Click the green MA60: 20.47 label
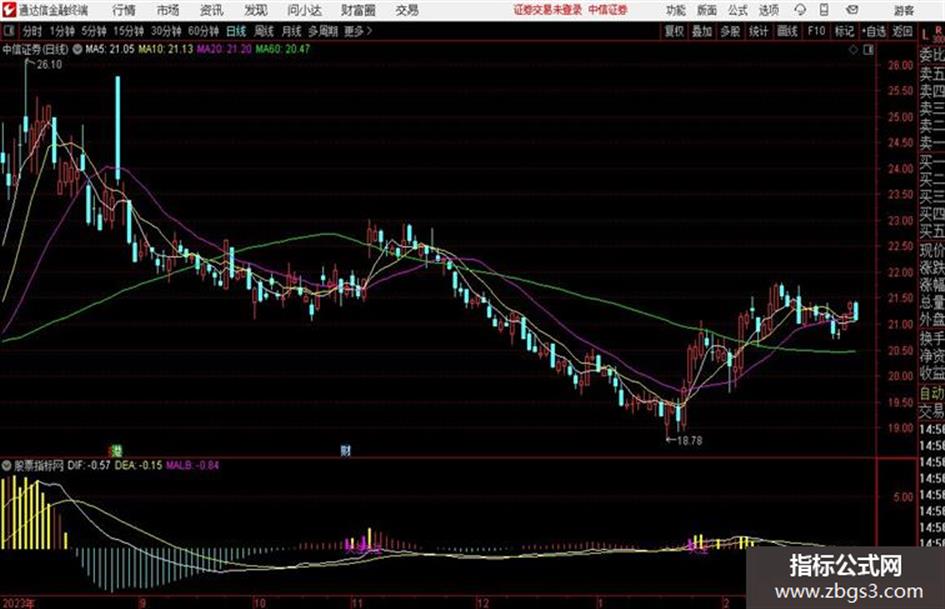 pos(283,49)
